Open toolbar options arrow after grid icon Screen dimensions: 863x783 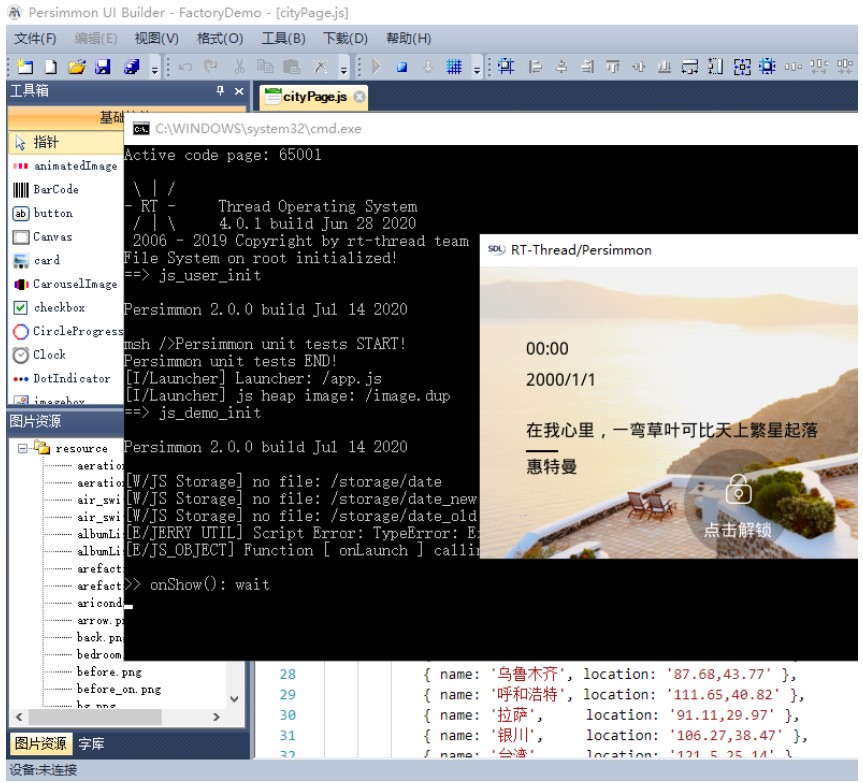click(477, 69)
